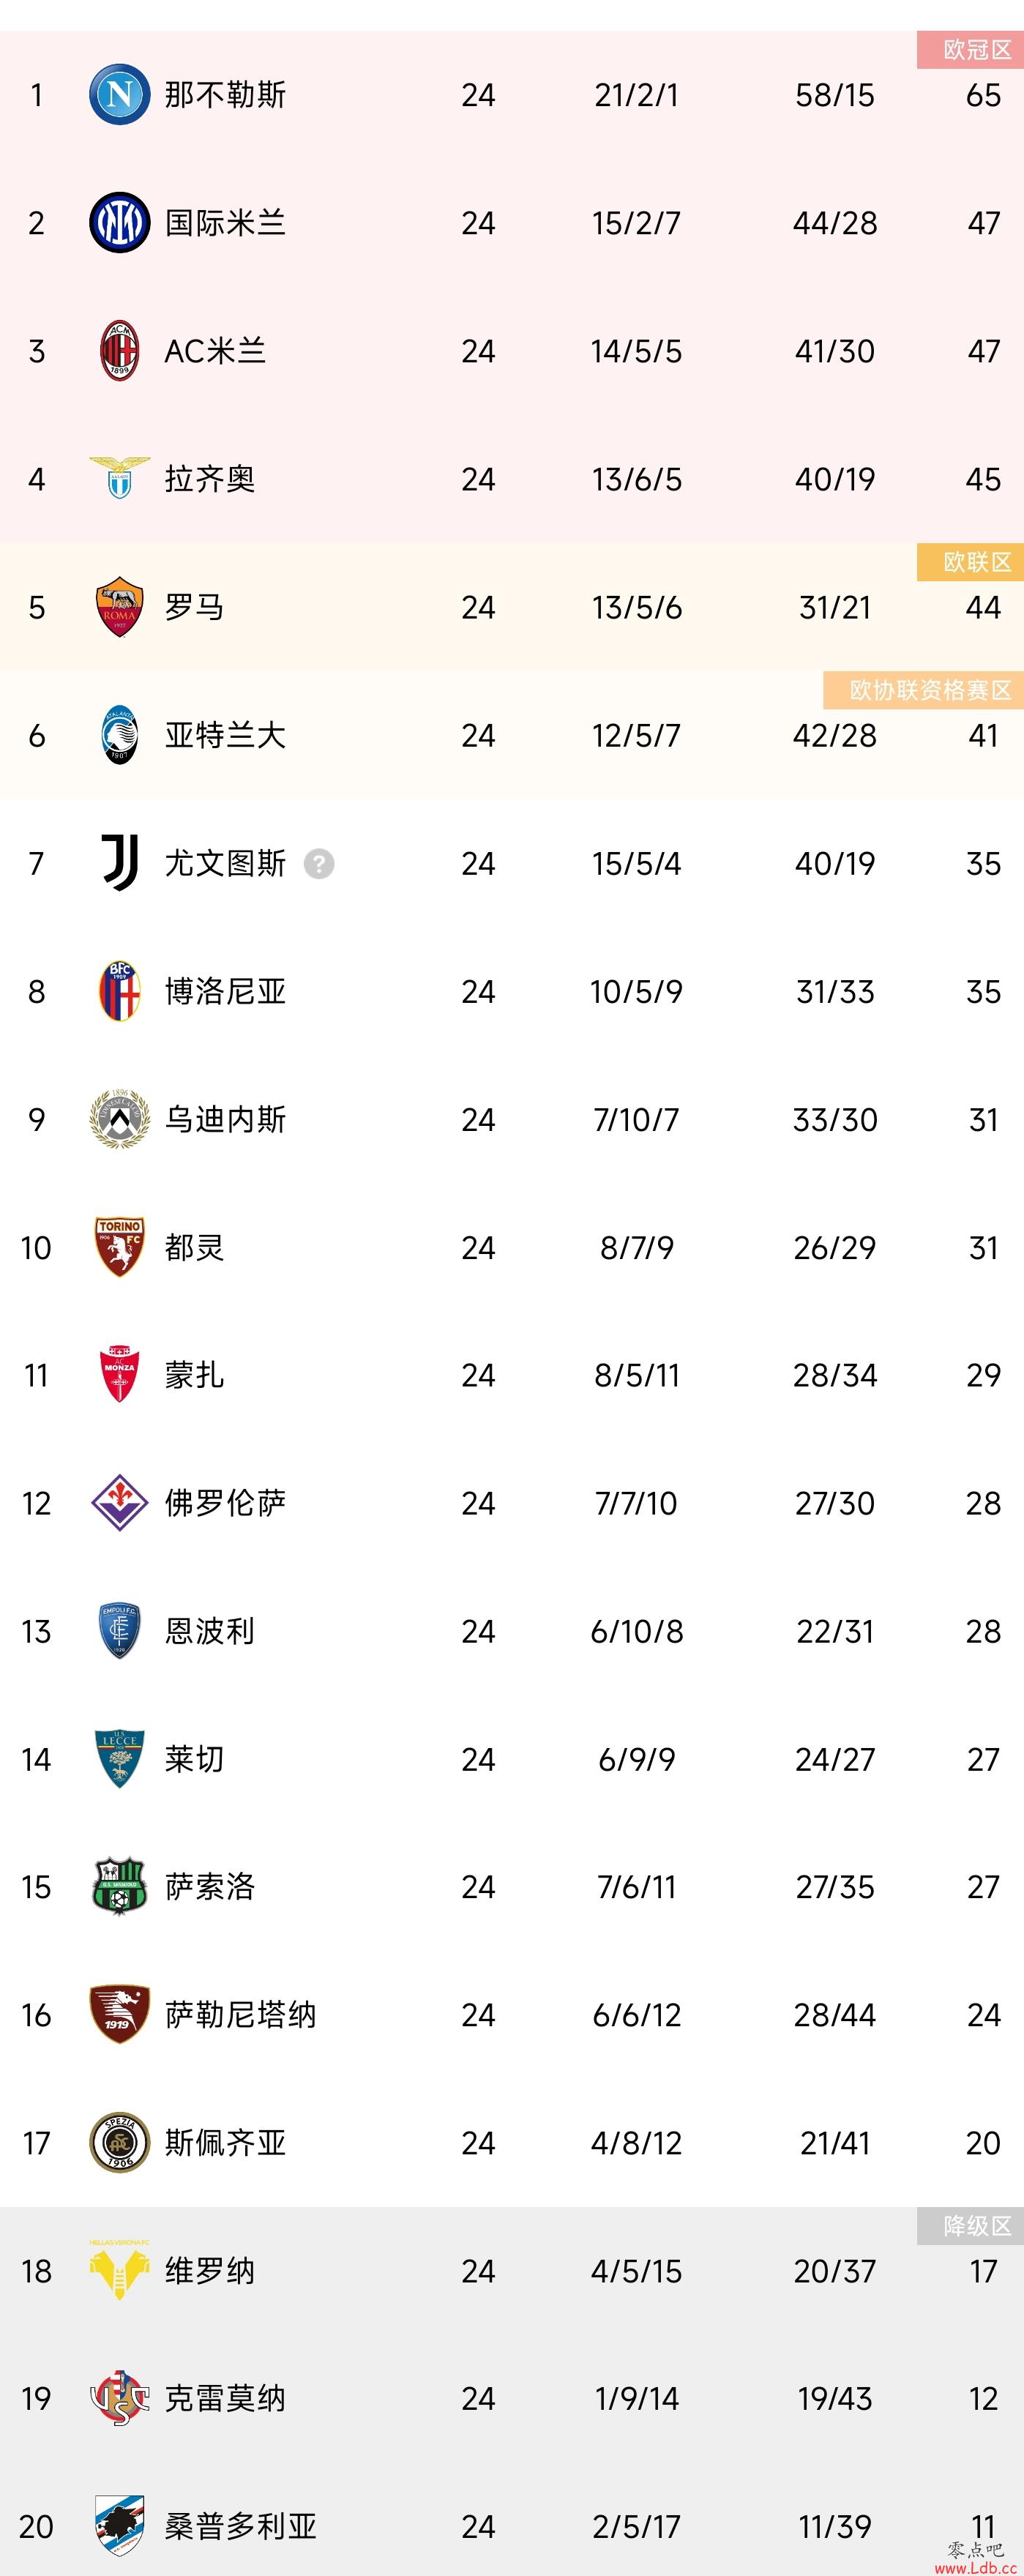Select team name 乌迪内斯
This screenshot has height=2576, width=1024.
pyautogui.click(x=226, y=1119)
